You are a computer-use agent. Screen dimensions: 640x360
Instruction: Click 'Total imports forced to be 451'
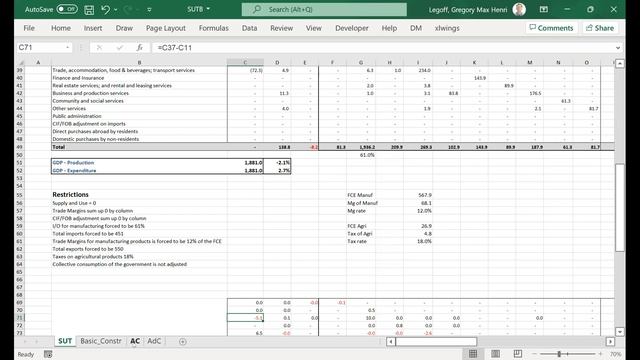pos(88,233)
